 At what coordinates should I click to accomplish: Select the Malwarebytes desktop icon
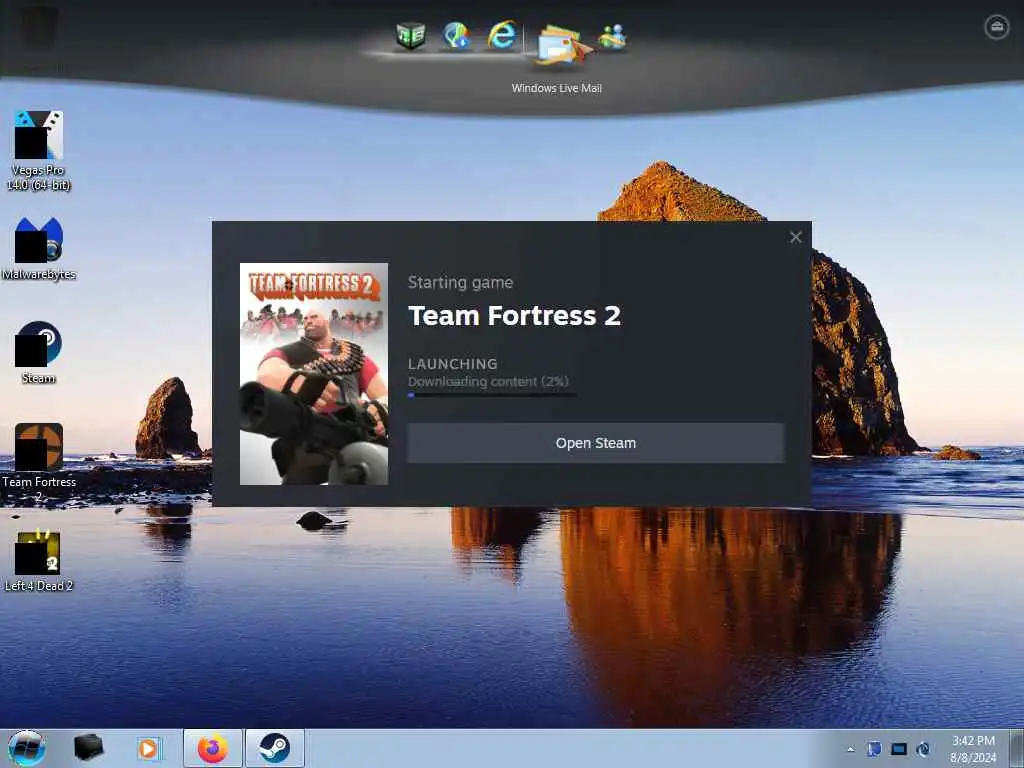(x=39, y=248)
